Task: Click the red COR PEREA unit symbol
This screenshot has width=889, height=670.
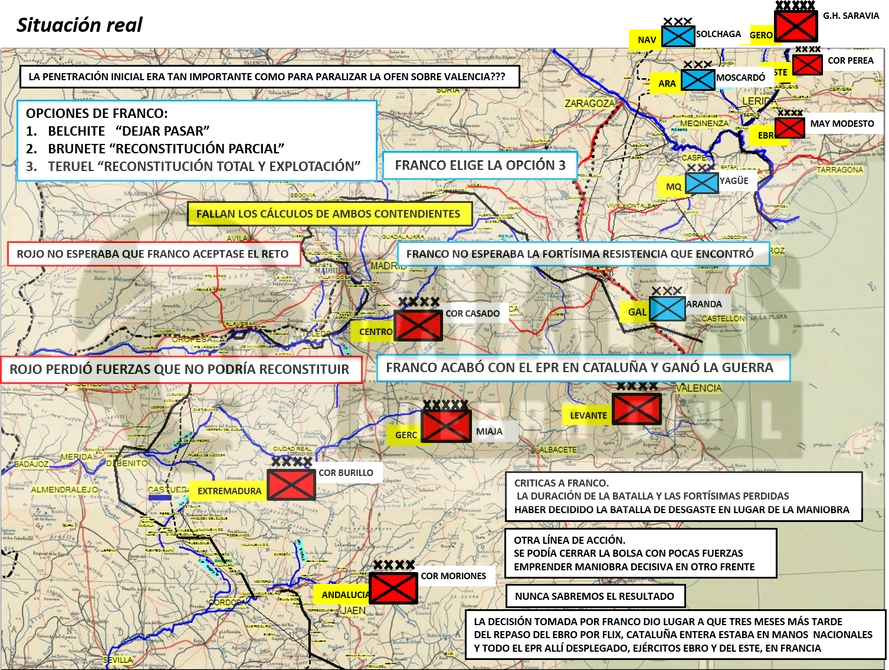Action: tap(807, 64)
